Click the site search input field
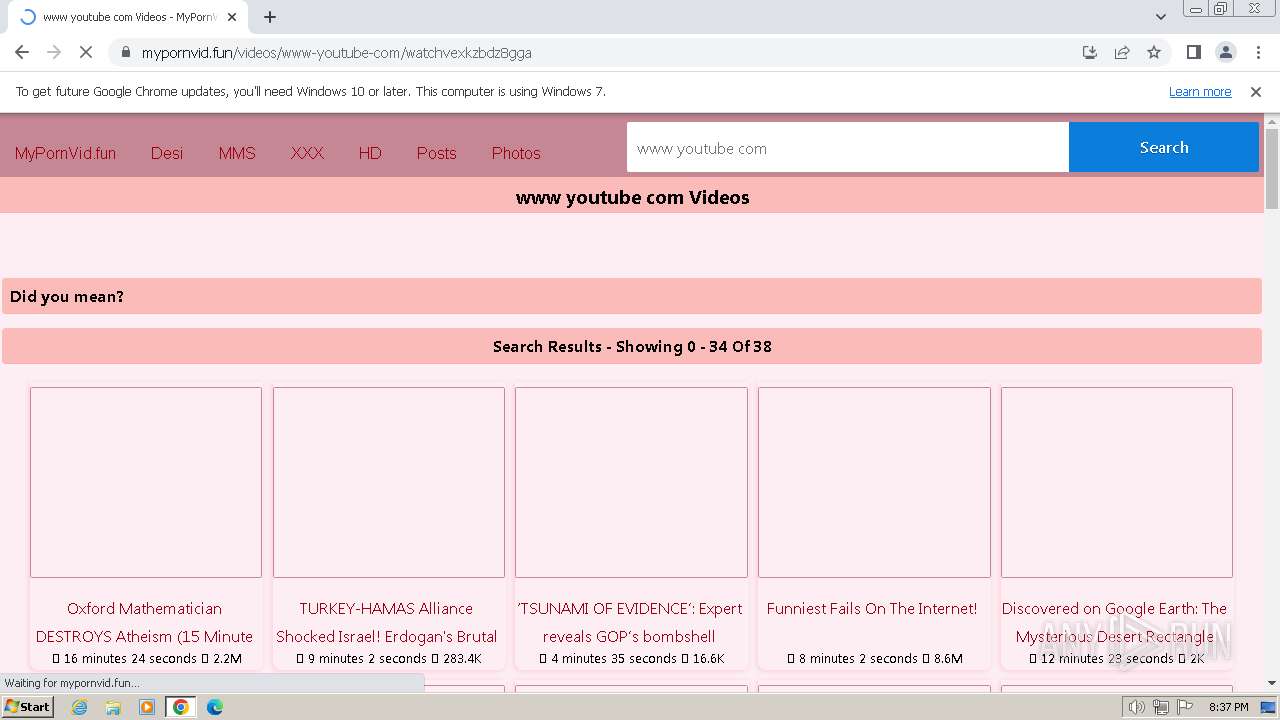1280x720 pixels. pyautogui.click(x=848, y=148)
